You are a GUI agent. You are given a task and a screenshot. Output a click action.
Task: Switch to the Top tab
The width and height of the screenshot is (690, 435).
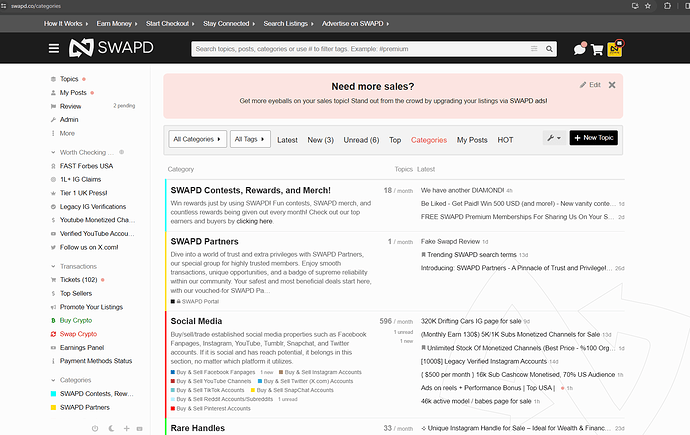click(395, 140)
